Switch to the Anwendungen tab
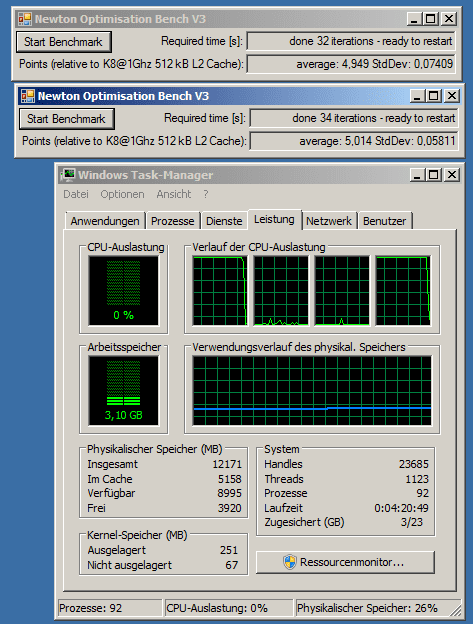473x624 pixels. point(105,221)
